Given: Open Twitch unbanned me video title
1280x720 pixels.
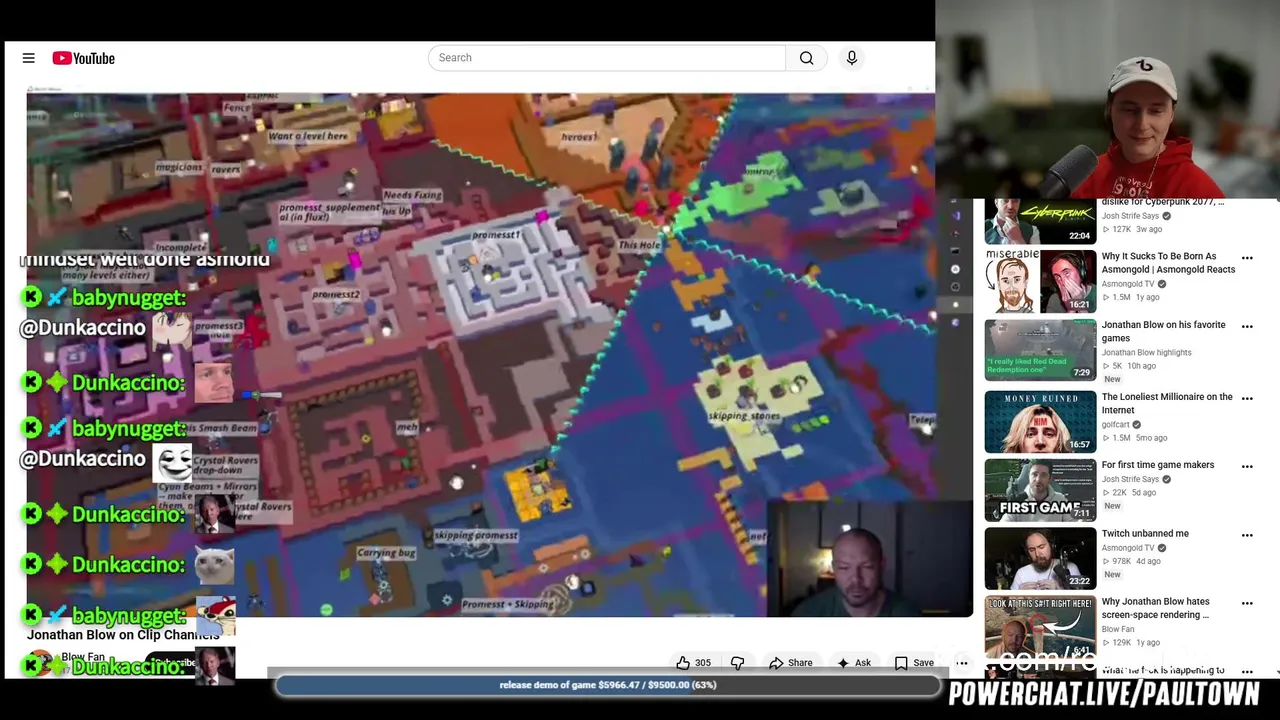Looking at the screenshot, I should tap(1145, 534).
